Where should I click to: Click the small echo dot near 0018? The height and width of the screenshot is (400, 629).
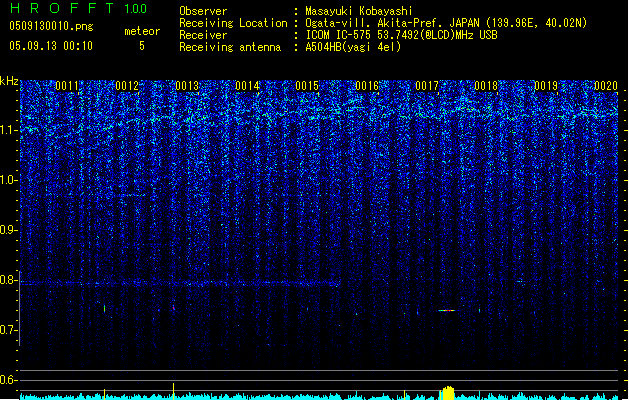coord(480,310)
